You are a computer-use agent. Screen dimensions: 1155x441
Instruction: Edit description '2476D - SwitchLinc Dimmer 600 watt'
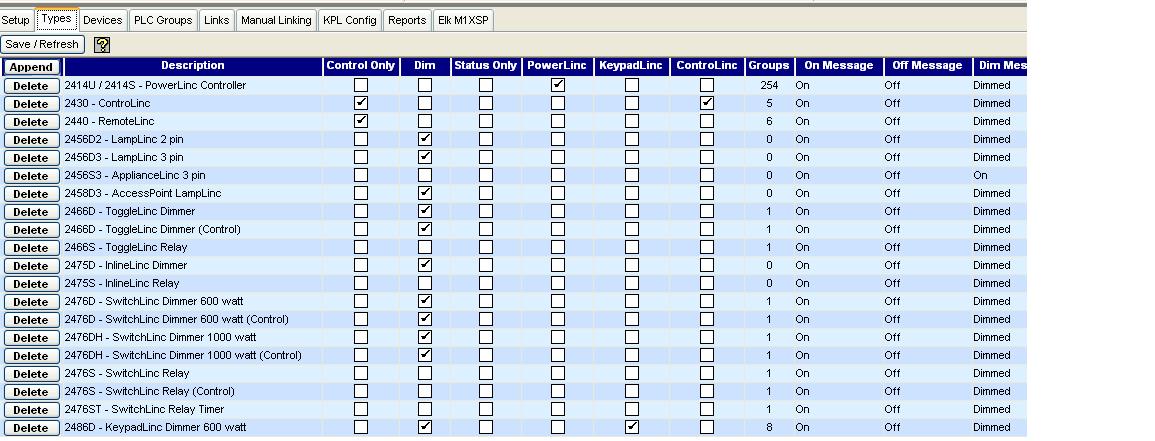tap(154, 301)
